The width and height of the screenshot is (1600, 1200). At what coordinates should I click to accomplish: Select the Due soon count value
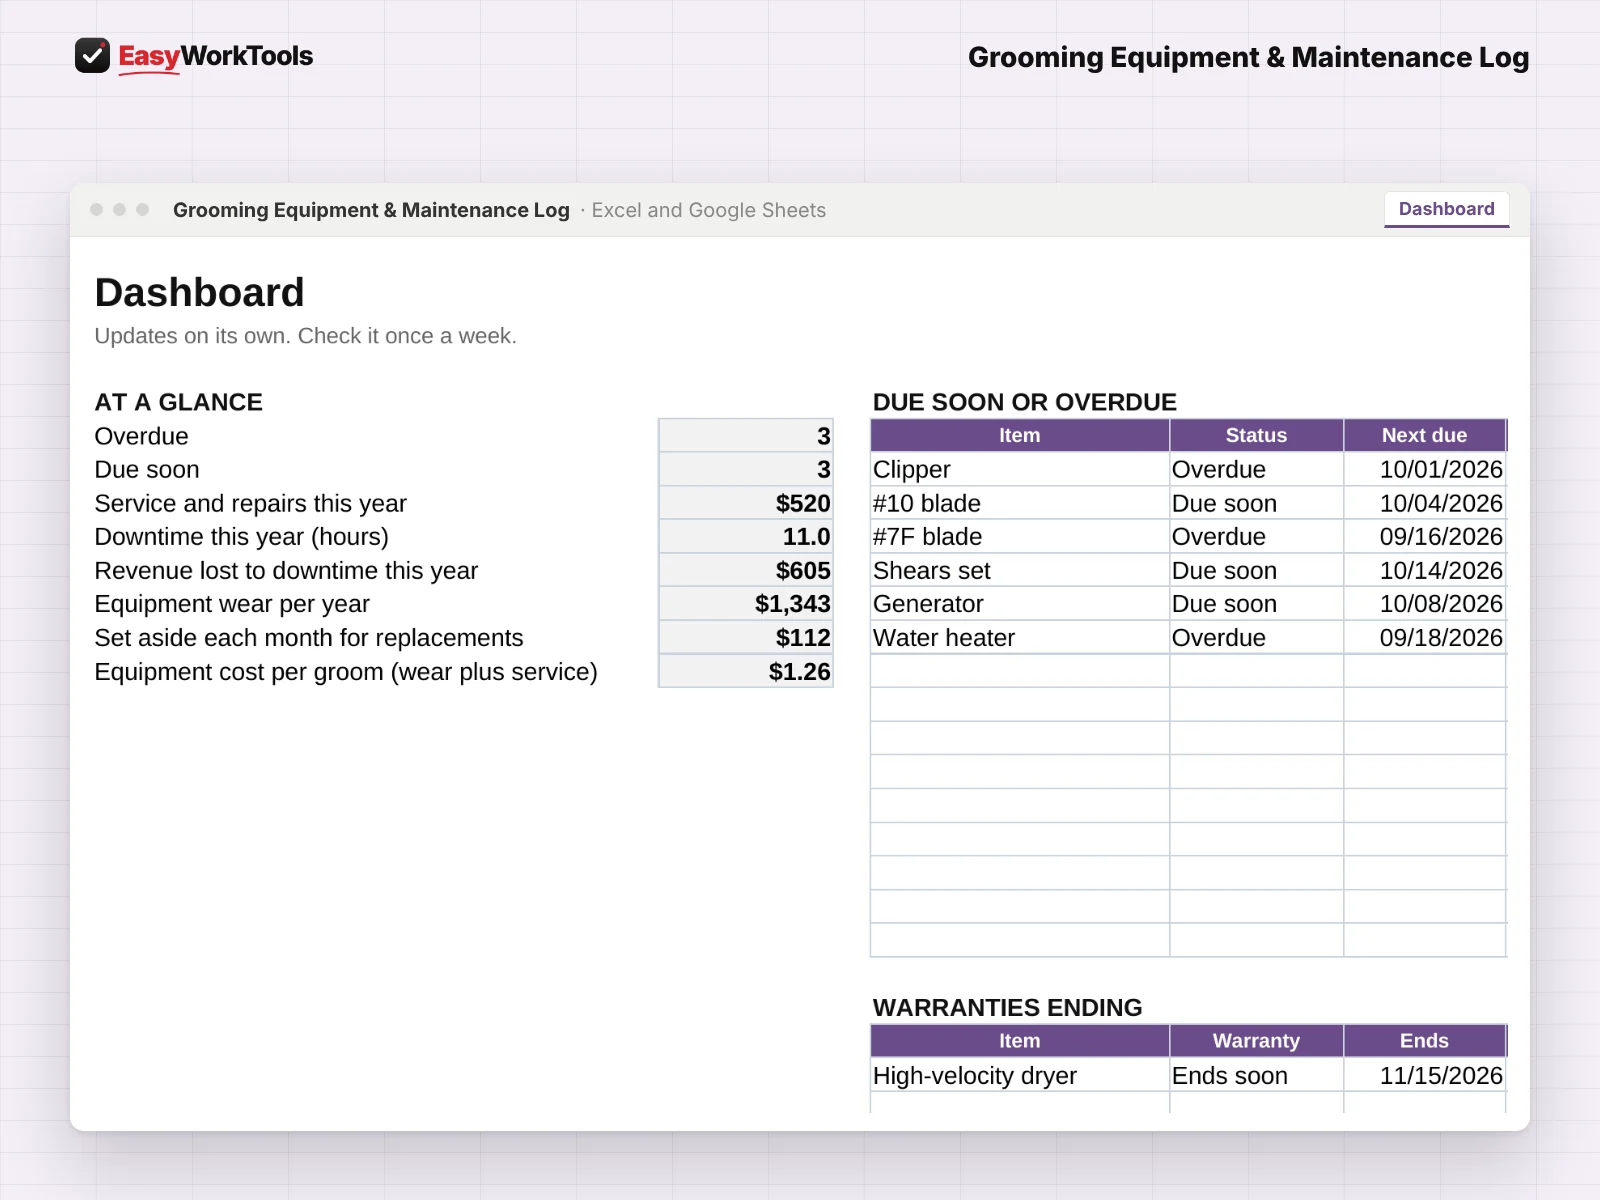click(745, 469)
